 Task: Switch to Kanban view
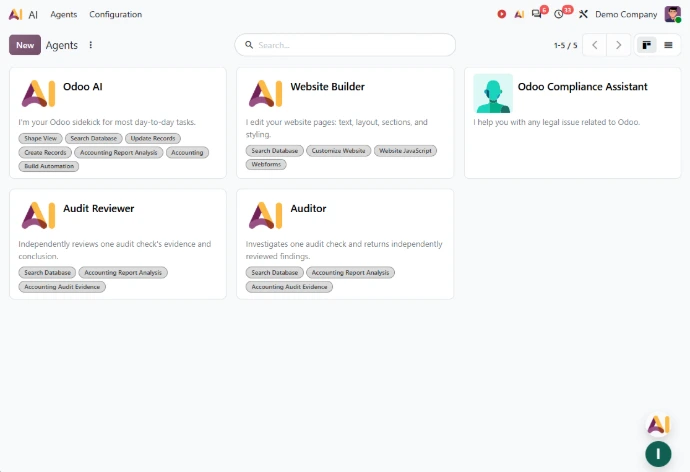[x=646, y=45]
